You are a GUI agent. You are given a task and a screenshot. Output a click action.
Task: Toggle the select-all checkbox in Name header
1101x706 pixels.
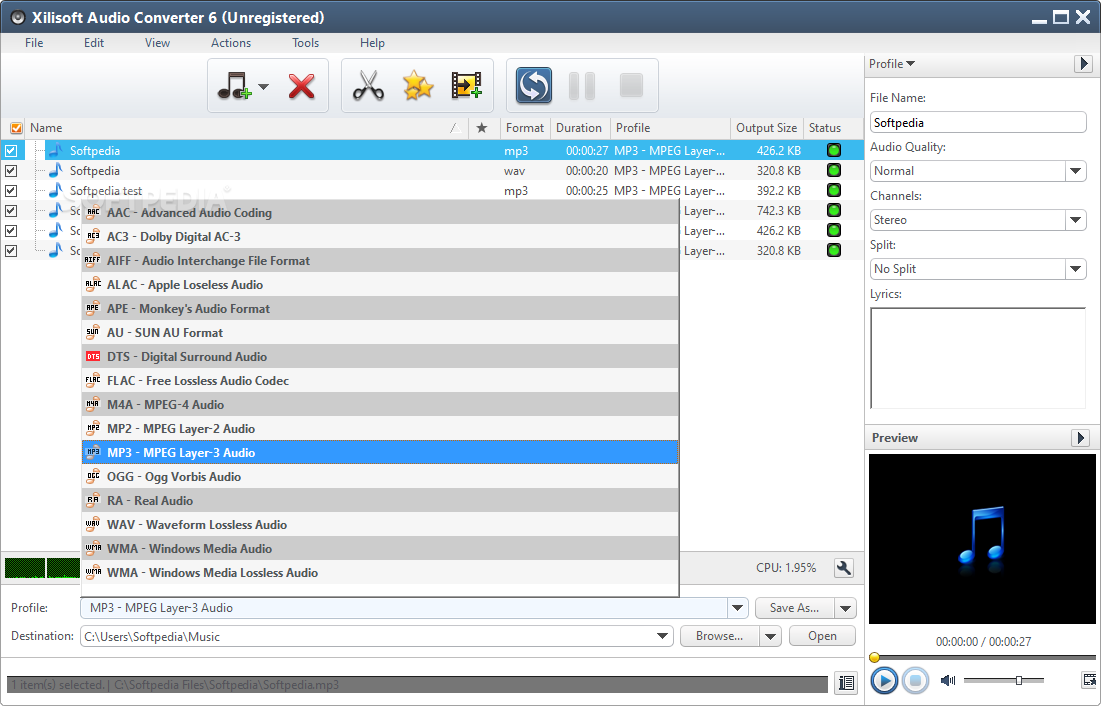pyautogui.click(x=16, y=128)
